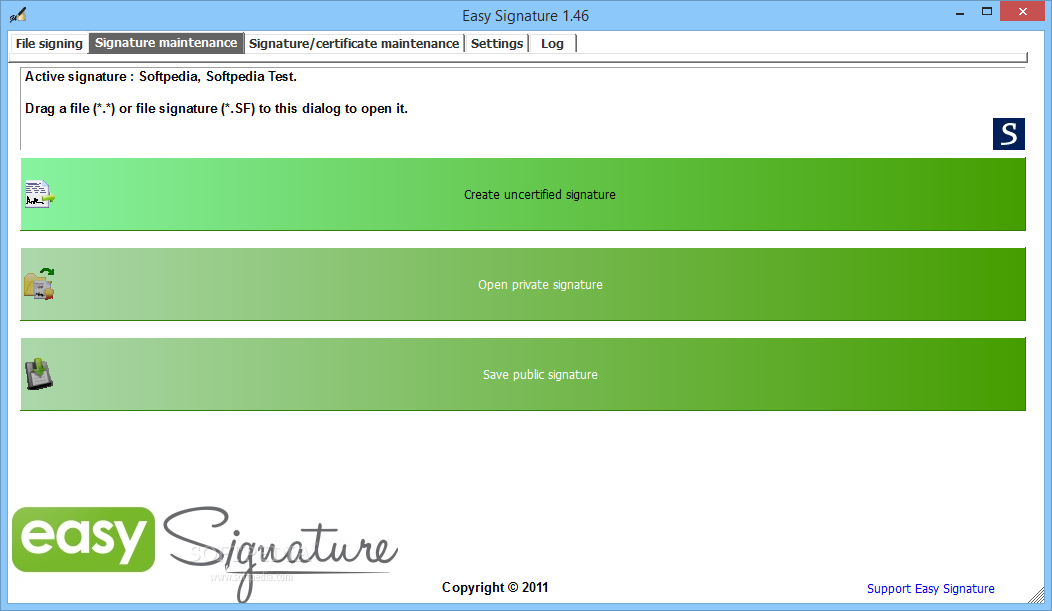The width and height of the screenshot is (1052, 611).
Task: Click the folder icon on the Open private signature button
Action: (x=40, y=284)
